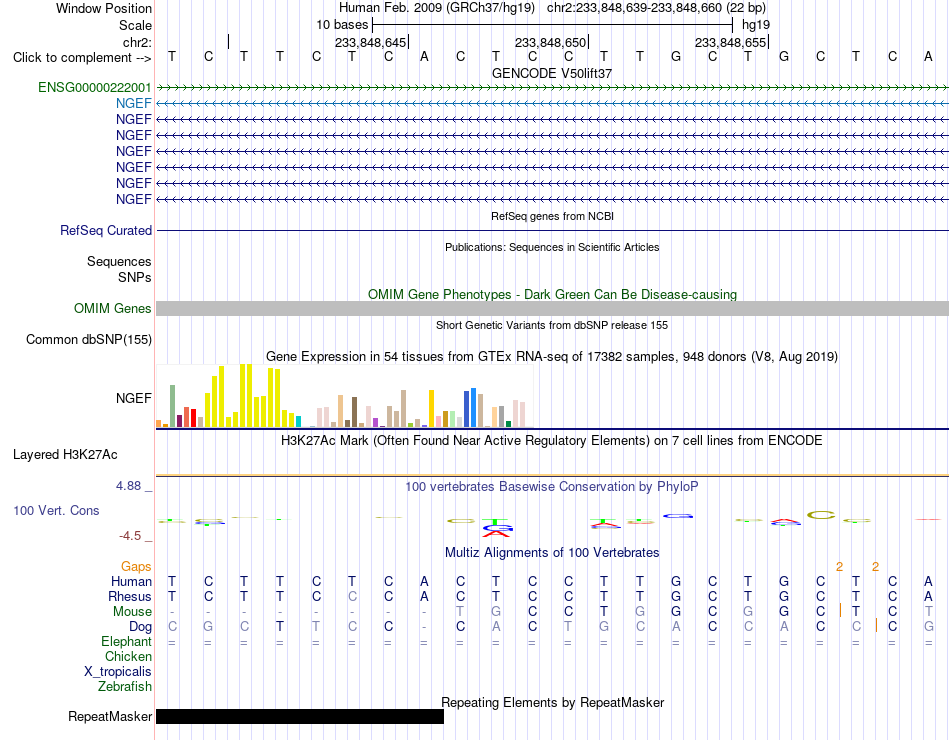Select the Zebrafish species row label

point(125,687)
